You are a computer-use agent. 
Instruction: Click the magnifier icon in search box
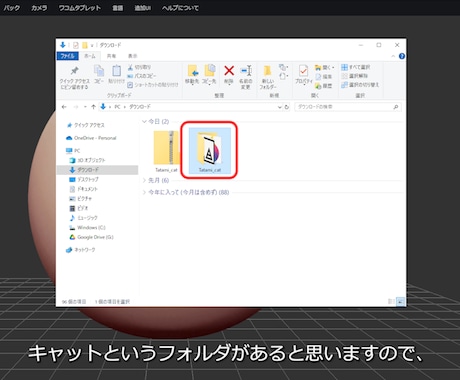point(396,107)
